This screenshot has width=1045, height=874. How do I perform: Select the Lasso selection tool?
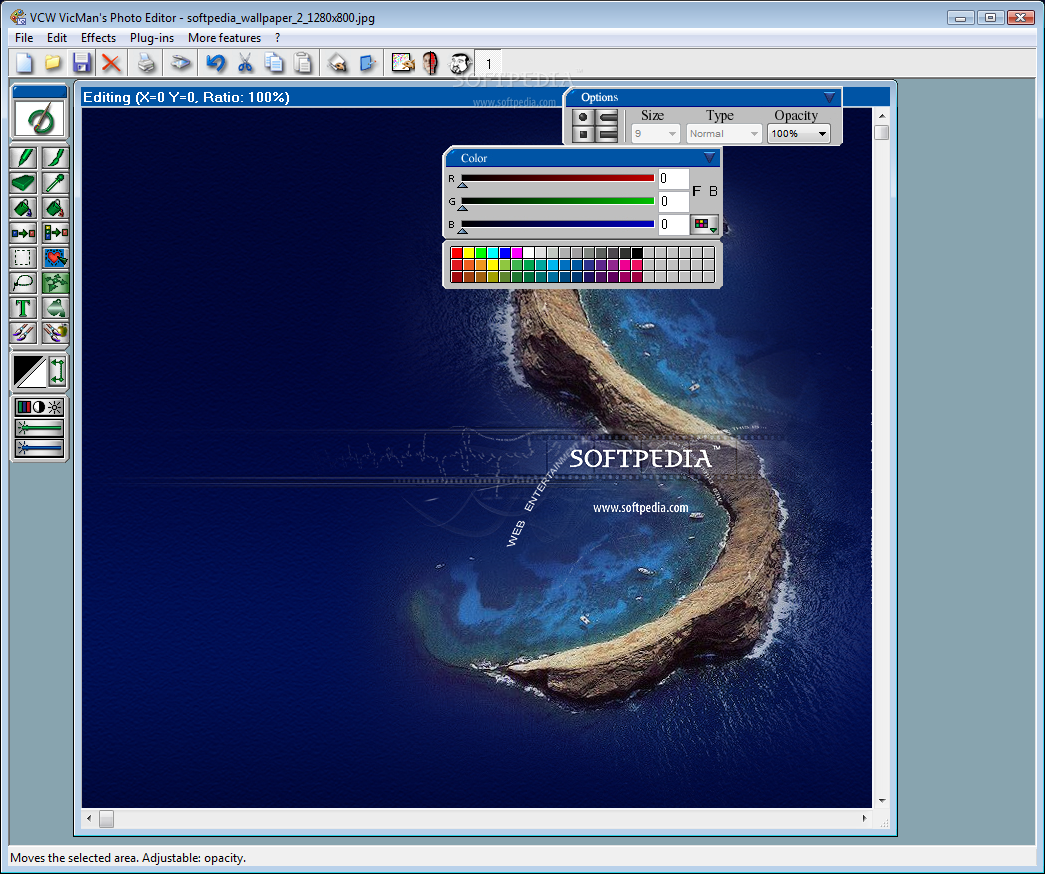point(24,283)
